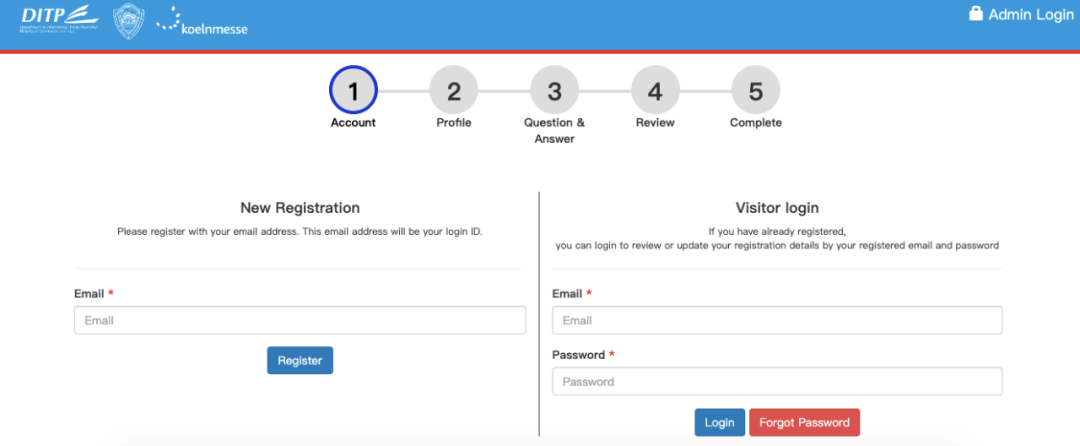Go to step 2 circle
The height and width of the screenshot is (446, 1080).
pos(454,91)
